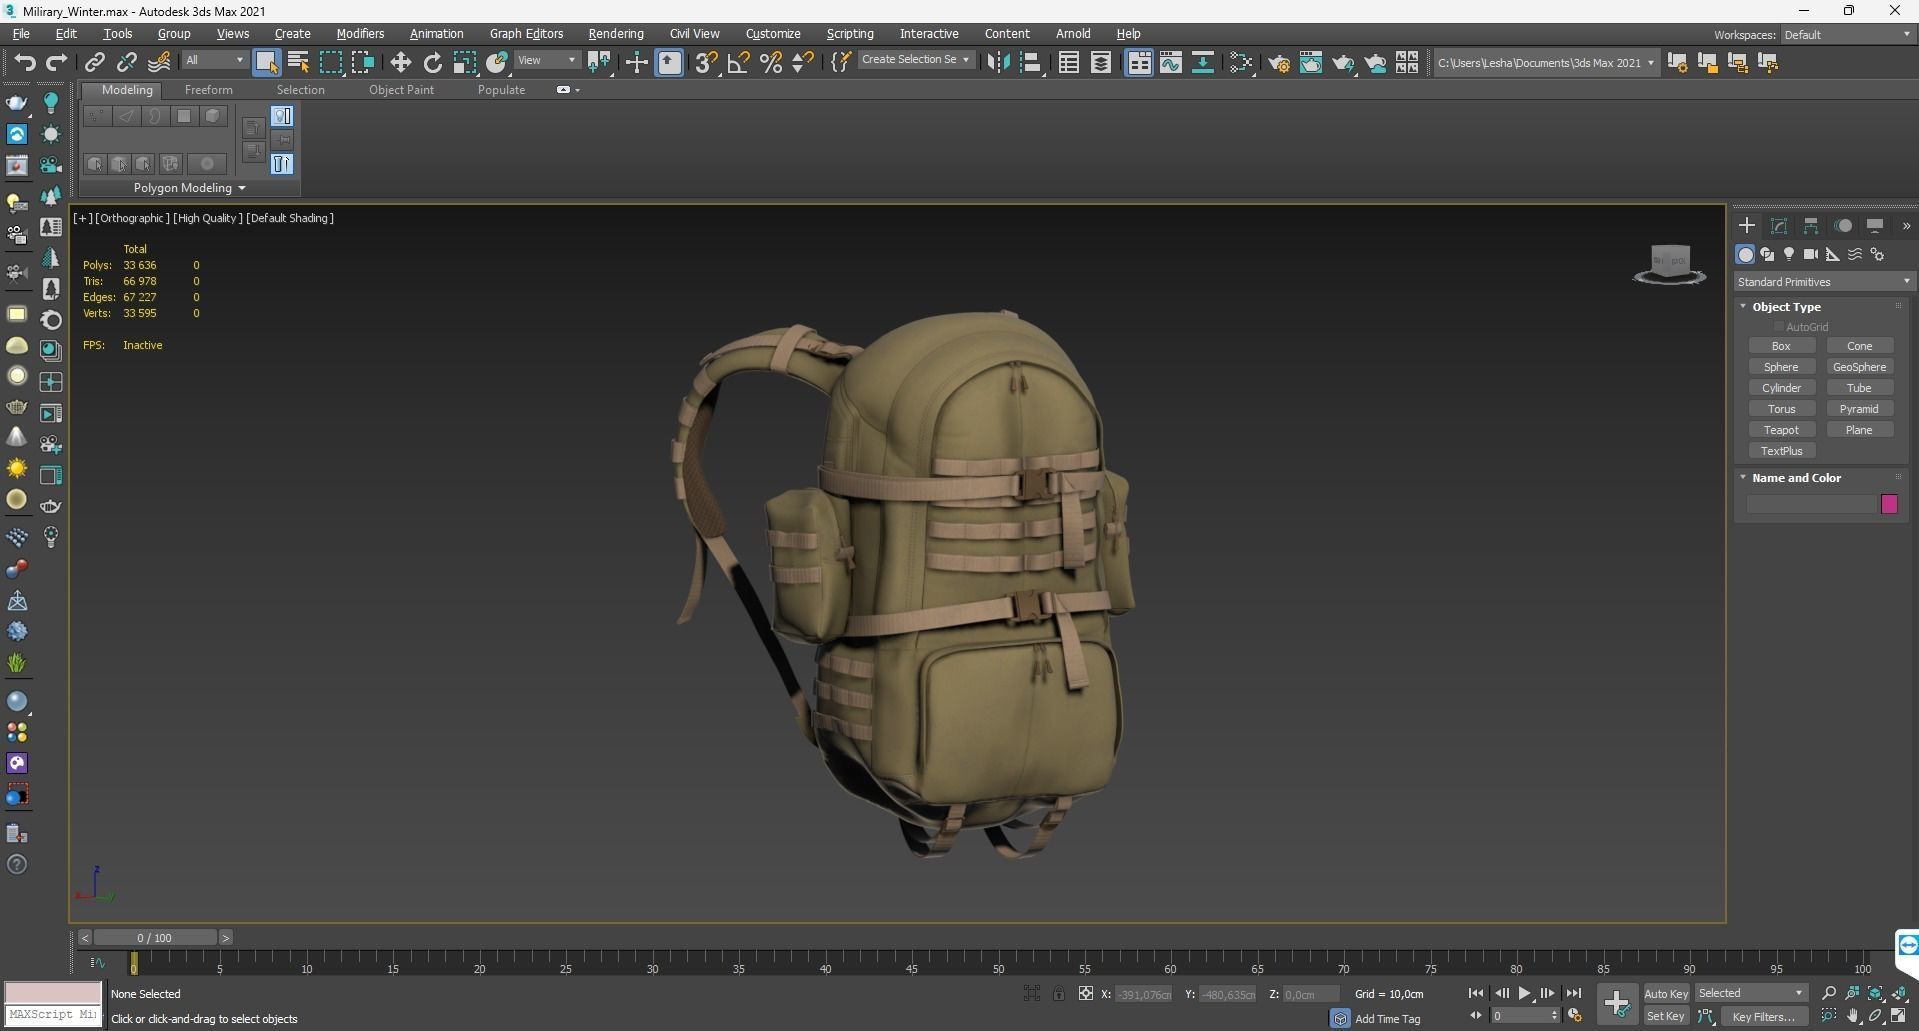
Task: Click the Redo arrow icon
Action: point(57,63)
